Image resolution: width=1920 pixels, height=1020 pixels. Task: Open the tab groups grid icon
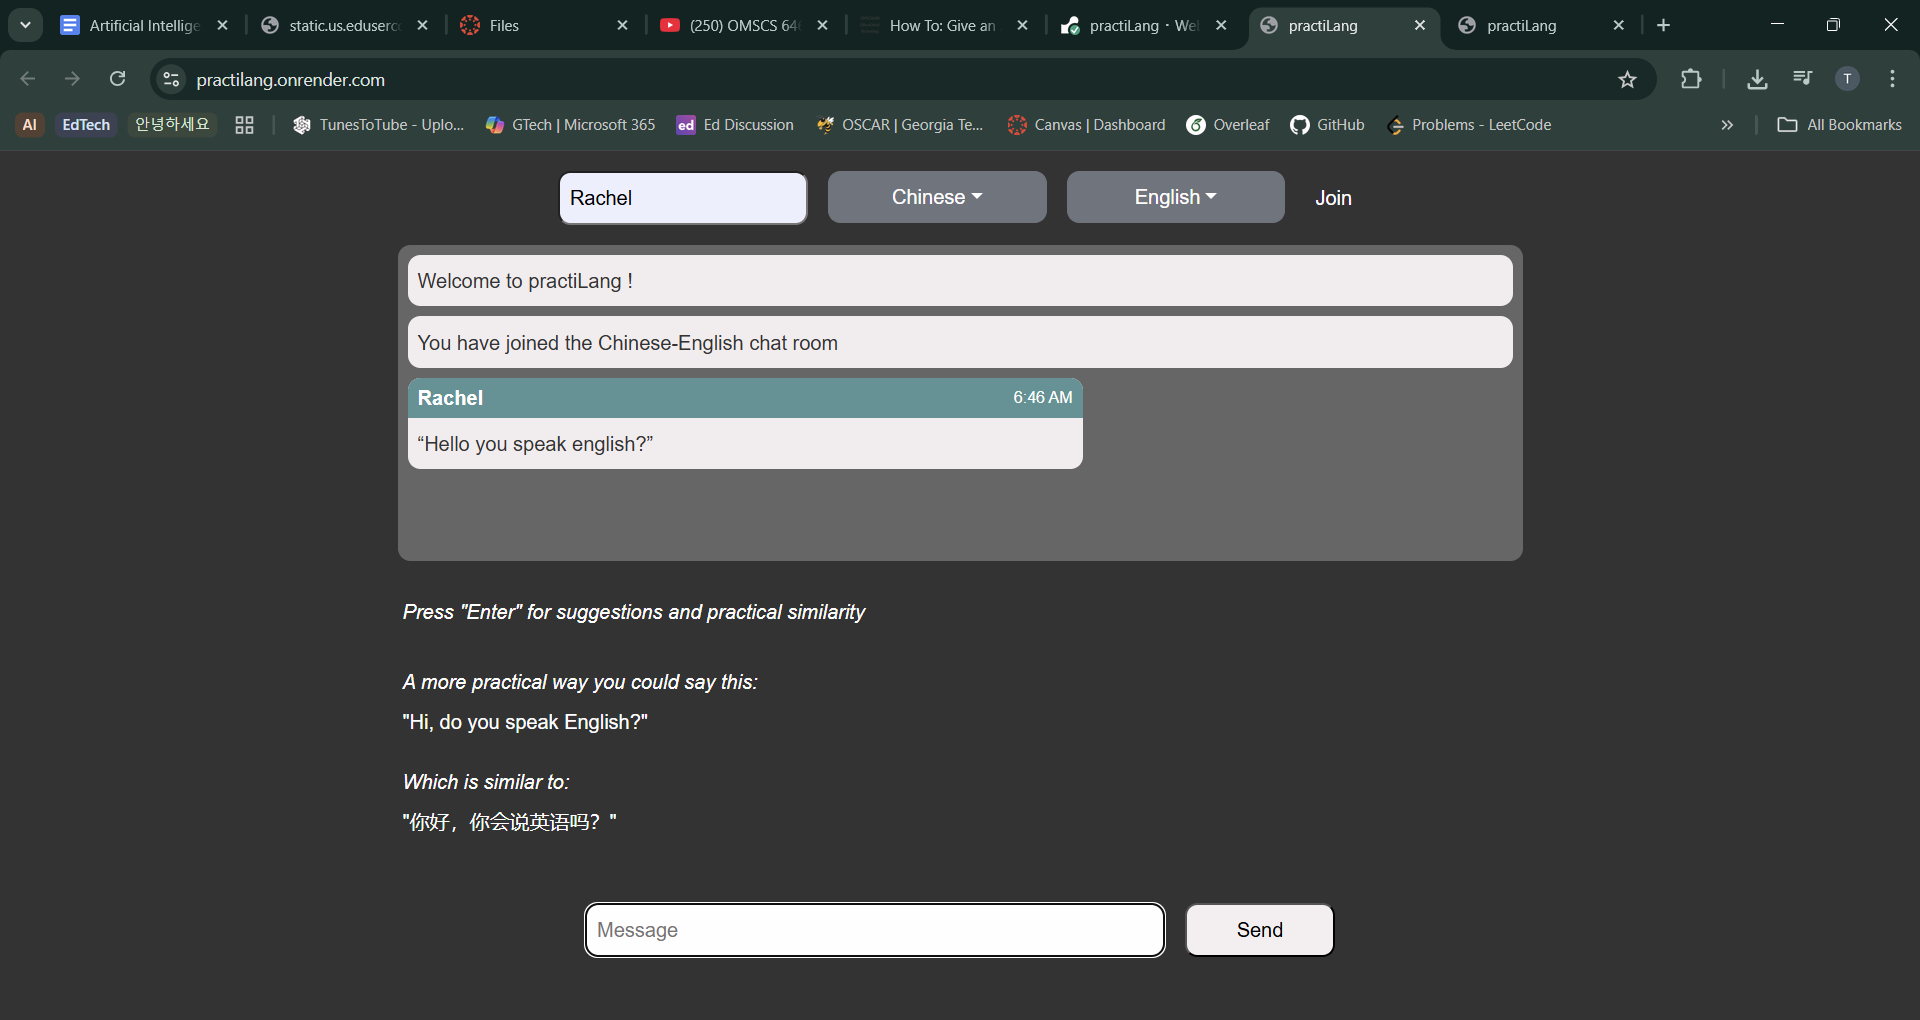click(244, 125)
